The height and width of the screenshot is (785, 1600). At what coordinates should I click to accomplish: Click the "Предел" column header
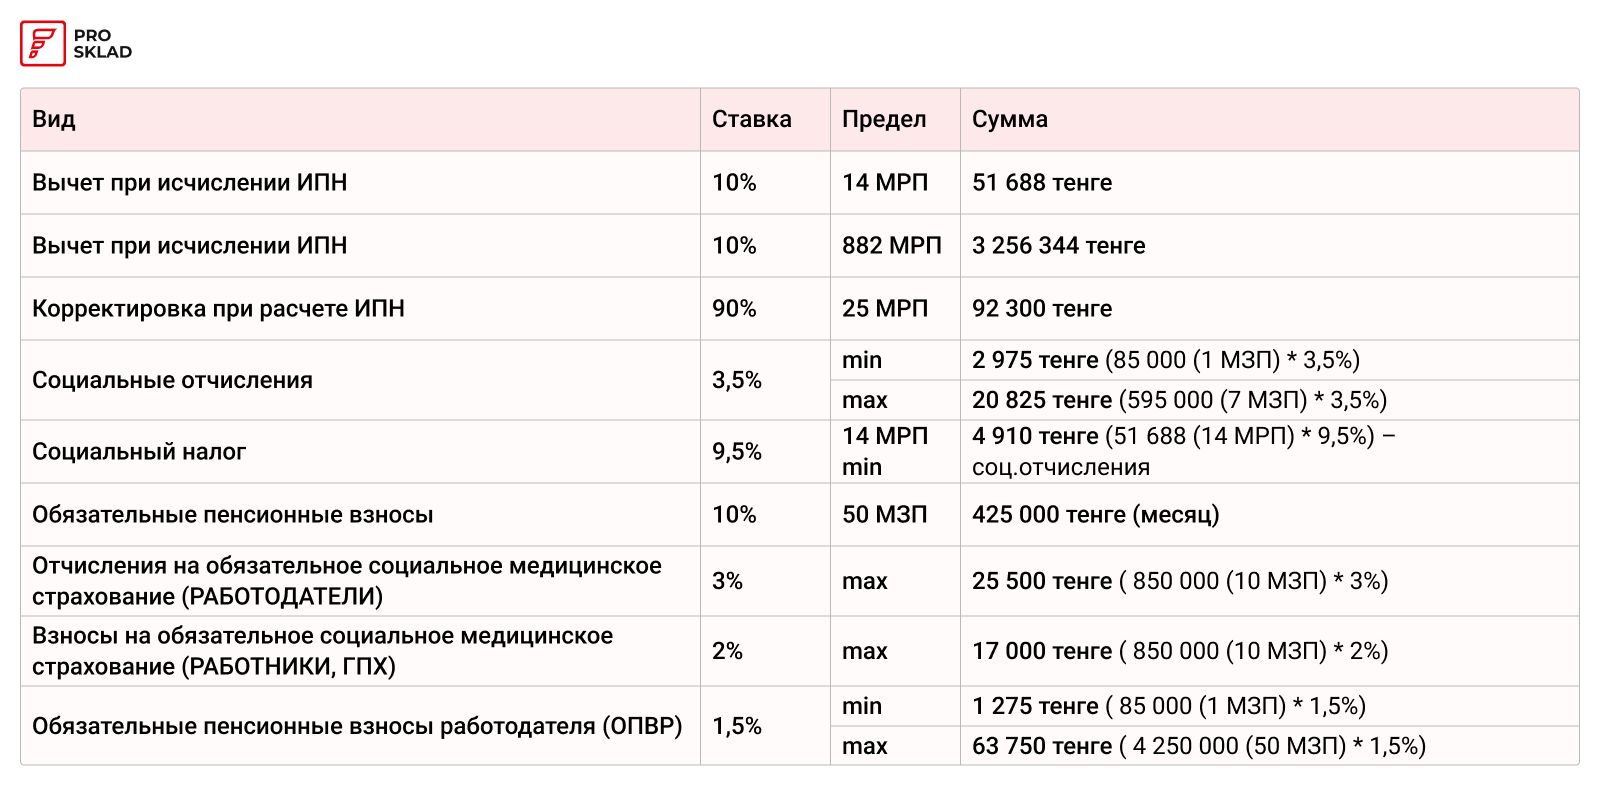884,120
